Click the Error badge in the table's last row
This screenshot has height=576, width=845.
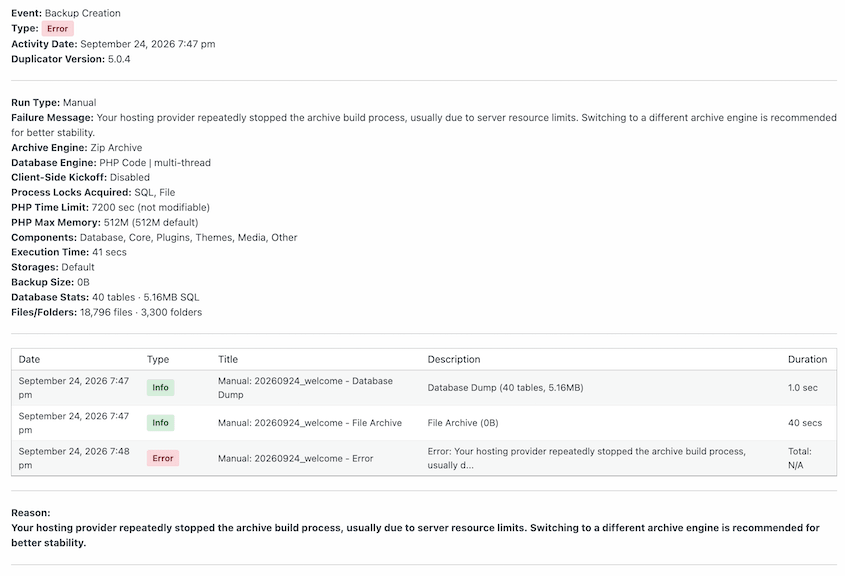tap(163, 459)
